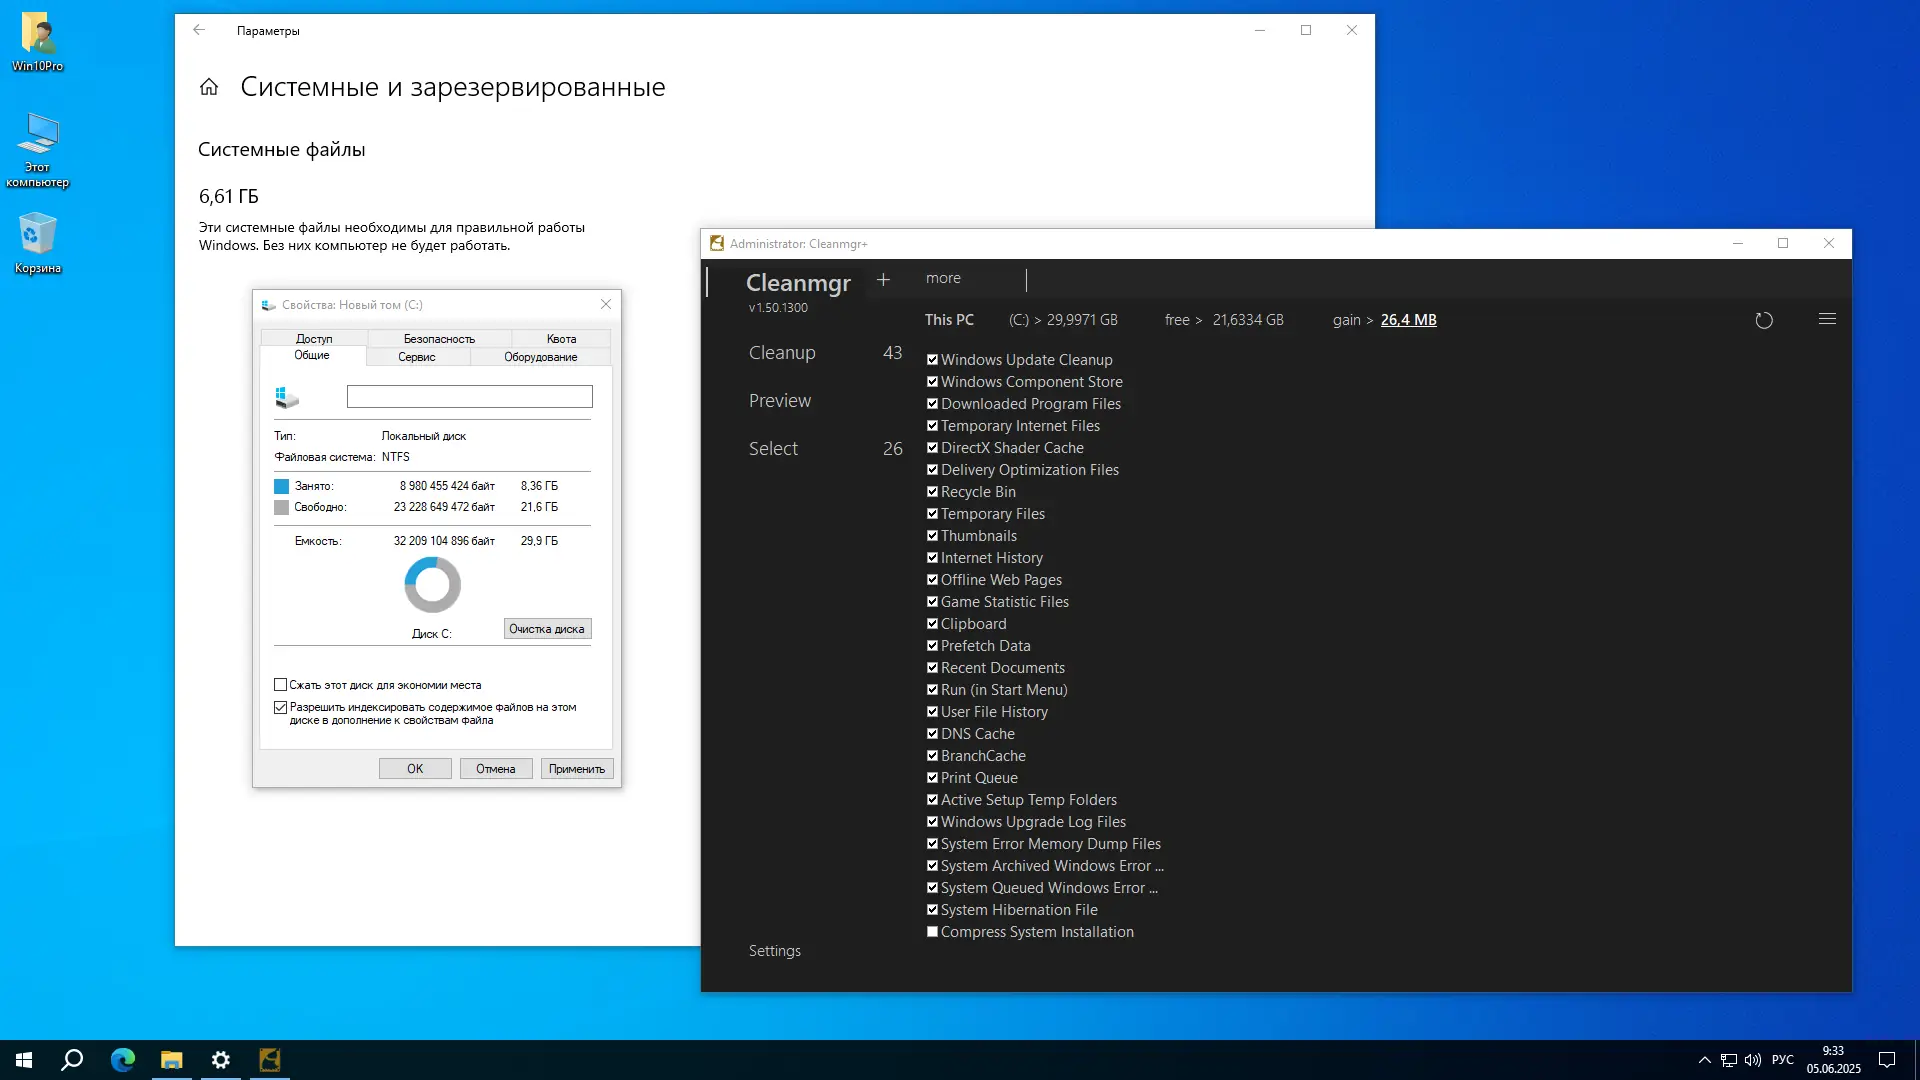Click the home icon in Settings window

pyautogui.click(x=209, y=87)
